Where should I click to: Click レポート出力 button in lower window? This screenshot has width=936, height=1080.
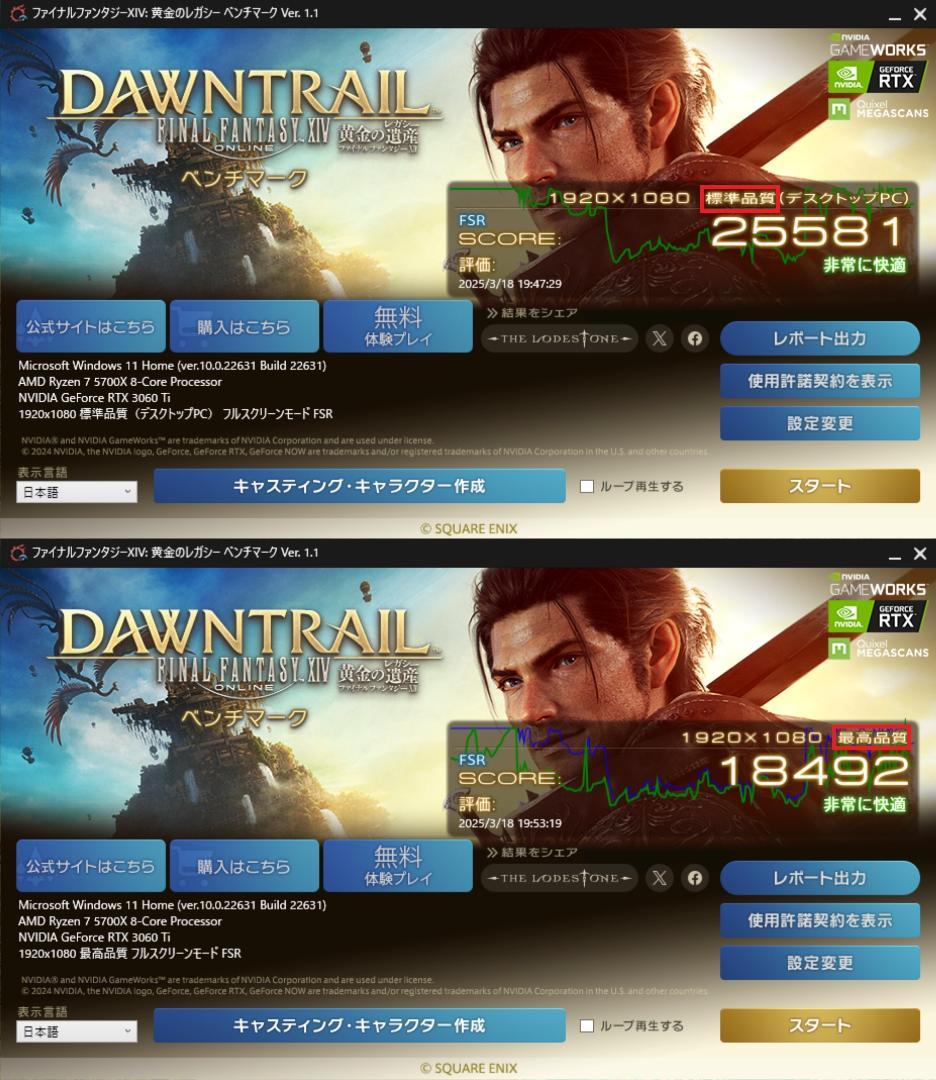point(820,878)
